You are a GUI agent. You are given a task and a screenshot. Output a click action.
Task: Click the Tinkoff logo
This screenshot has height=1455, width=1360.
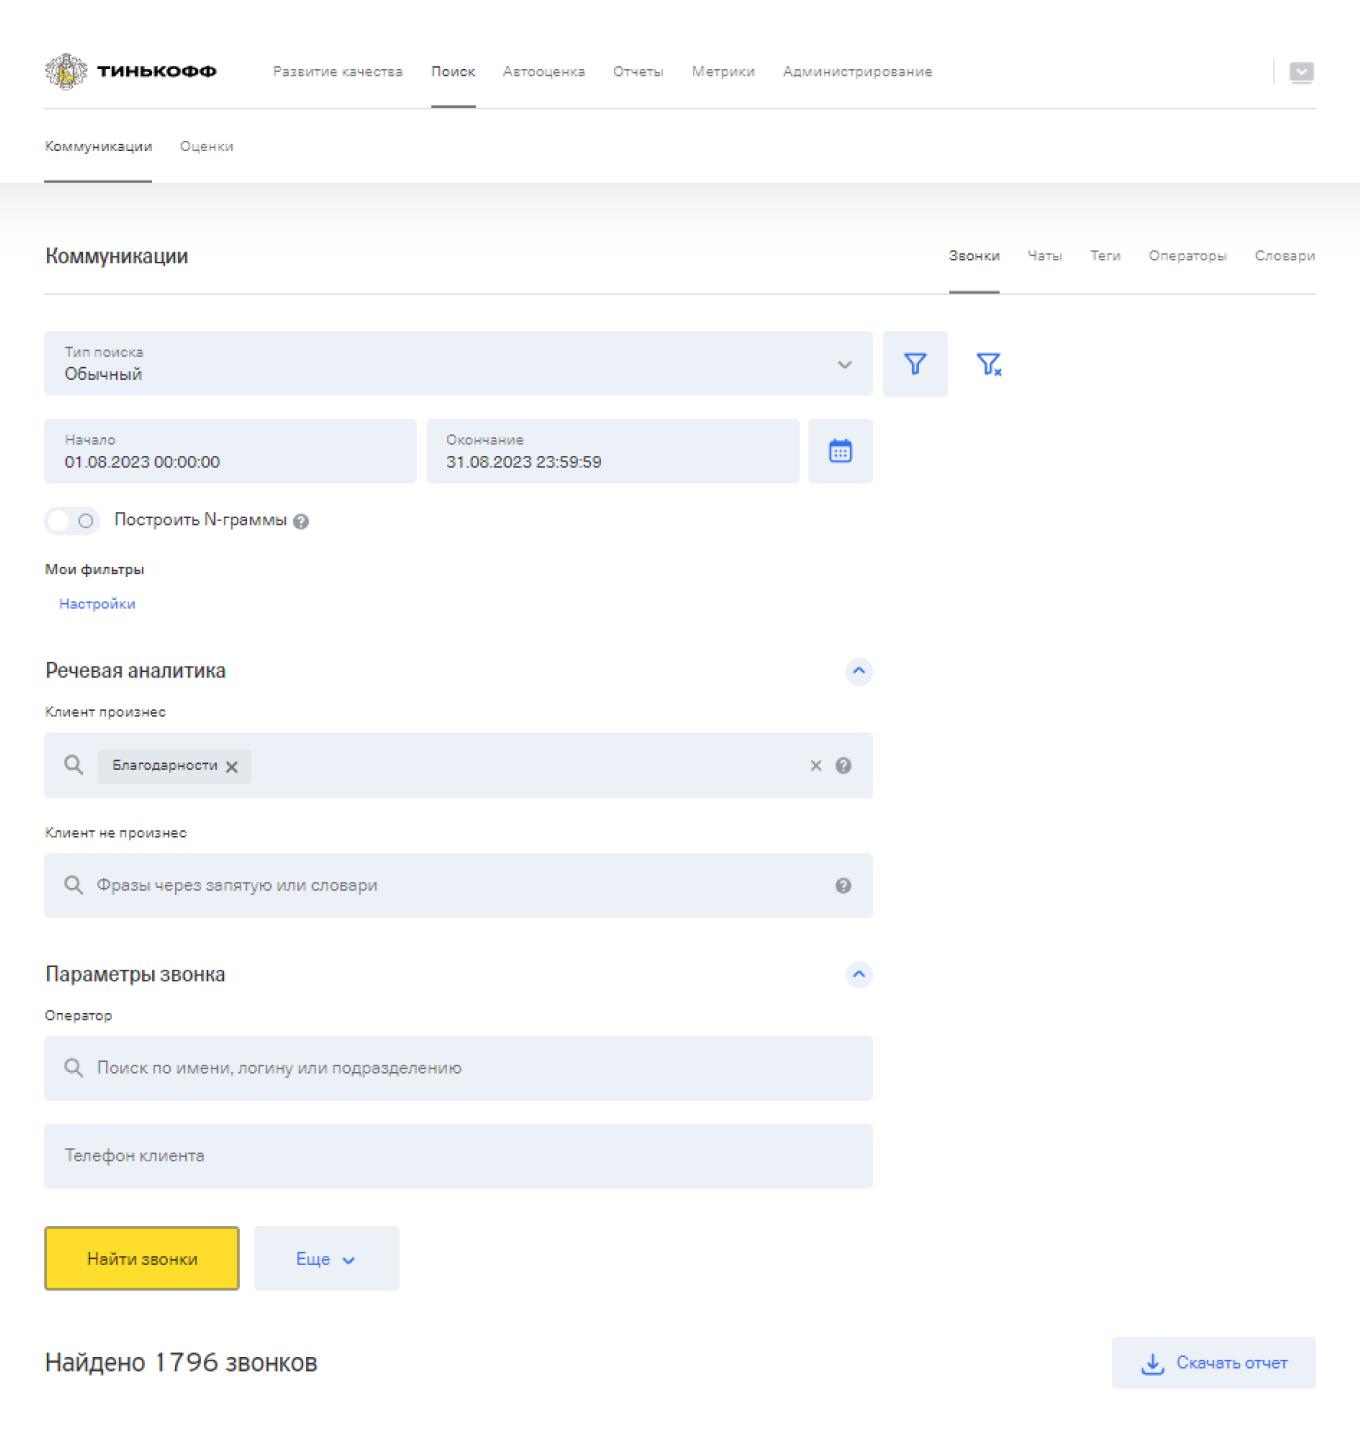(x=131, y=72)
